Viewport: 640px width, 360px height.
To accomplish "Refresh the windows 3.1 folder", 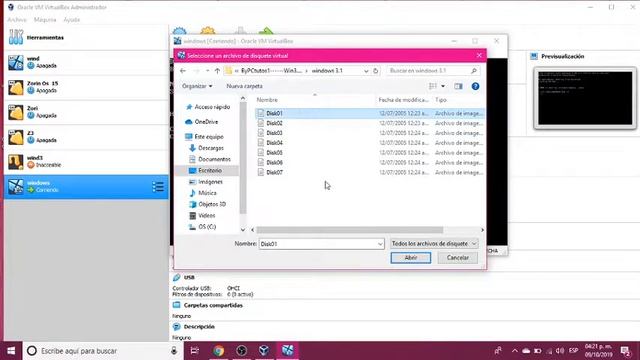I will [x=376, y=71].
